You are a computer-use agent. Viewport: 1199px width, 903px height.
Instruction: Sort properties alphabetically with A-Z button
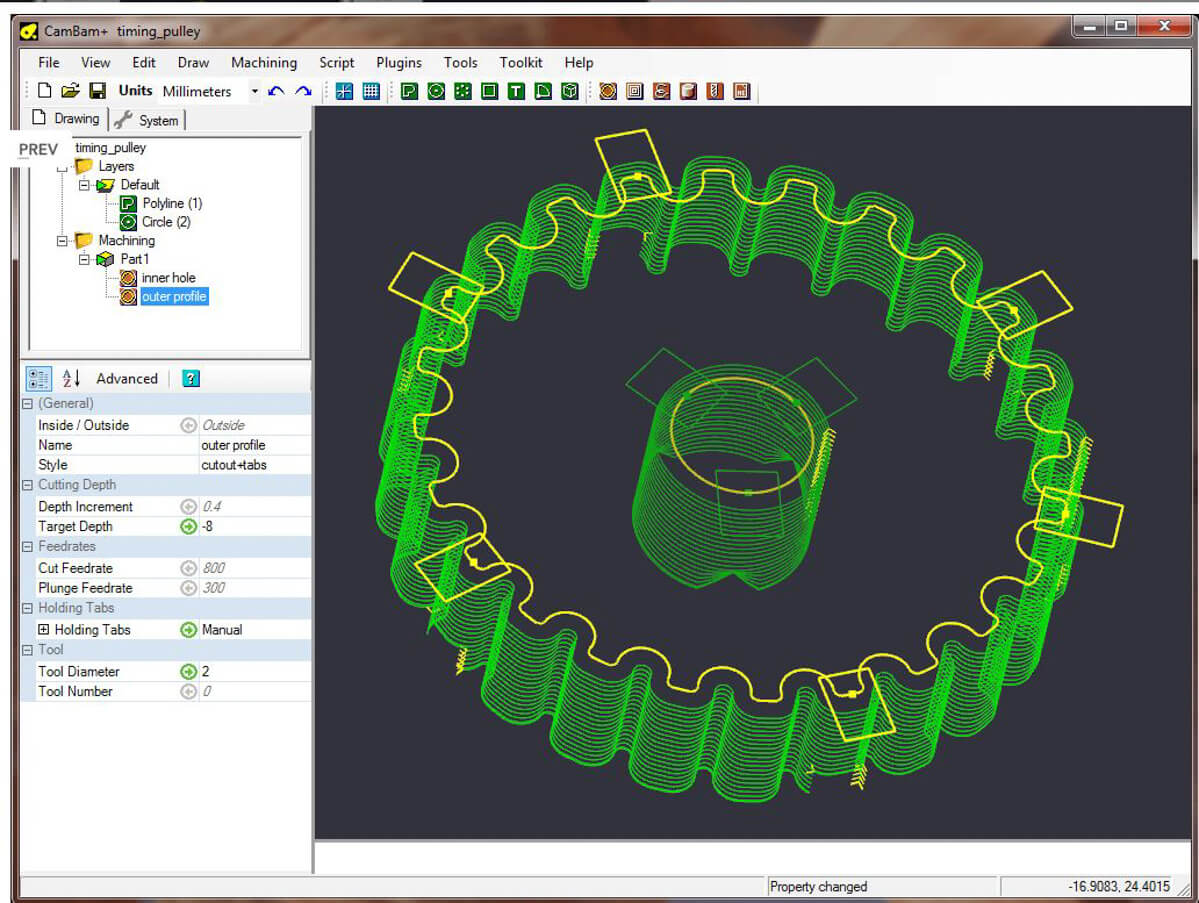pyautogui.click(x=72, y=379)
